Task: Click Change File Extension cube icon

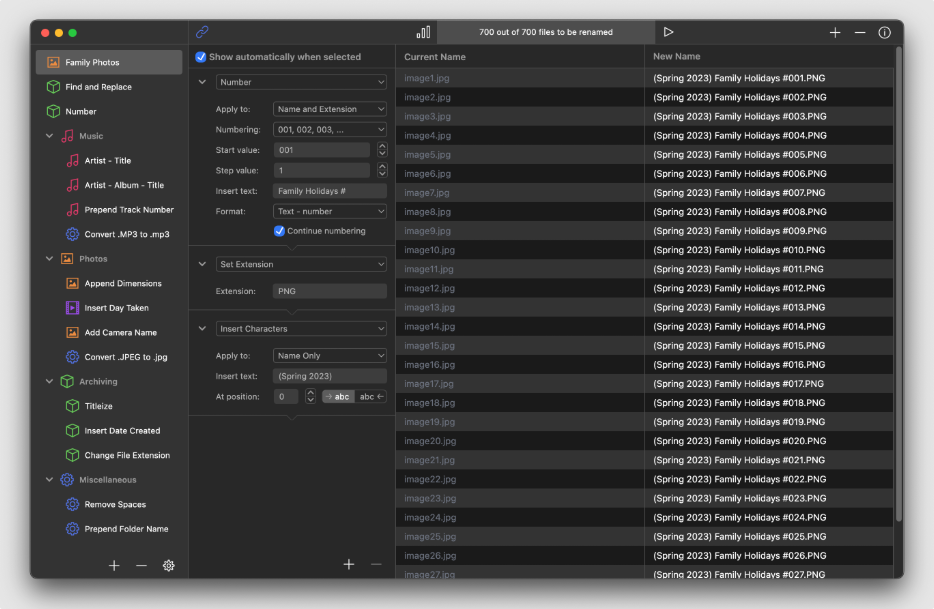Action: (x=73, y=455)
